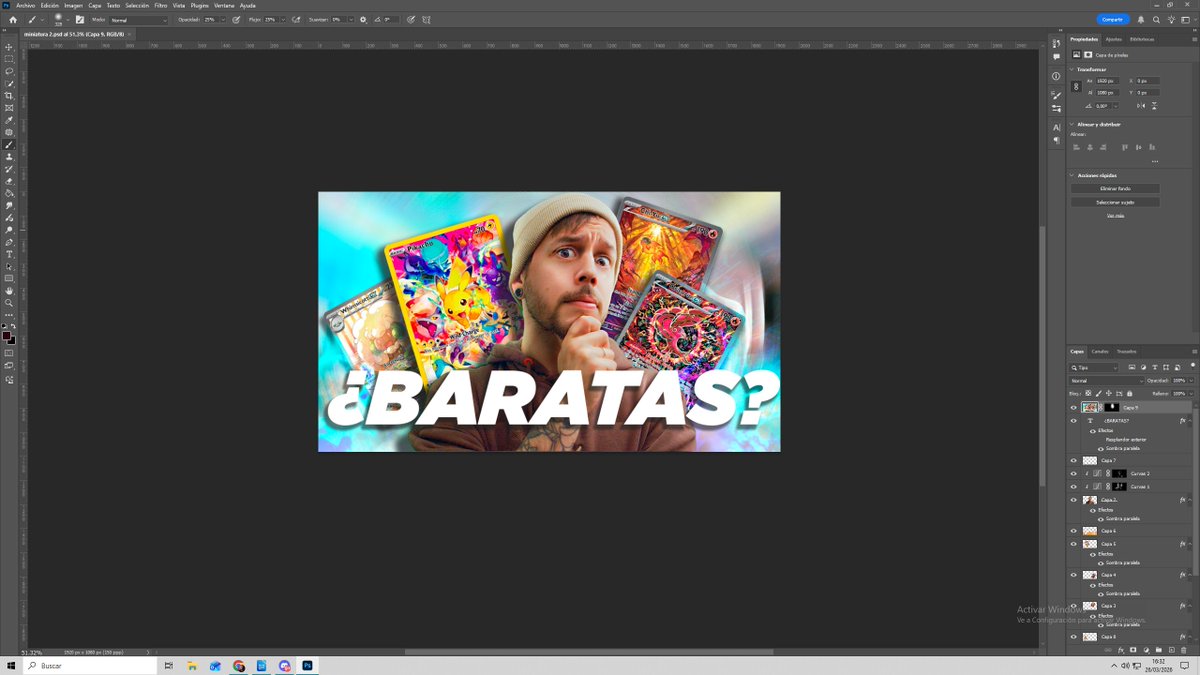The height and width of the screenshot is (675, 1200).
Task: Toggle visibility of Capa 8
Action: (x=1073, y=636)
